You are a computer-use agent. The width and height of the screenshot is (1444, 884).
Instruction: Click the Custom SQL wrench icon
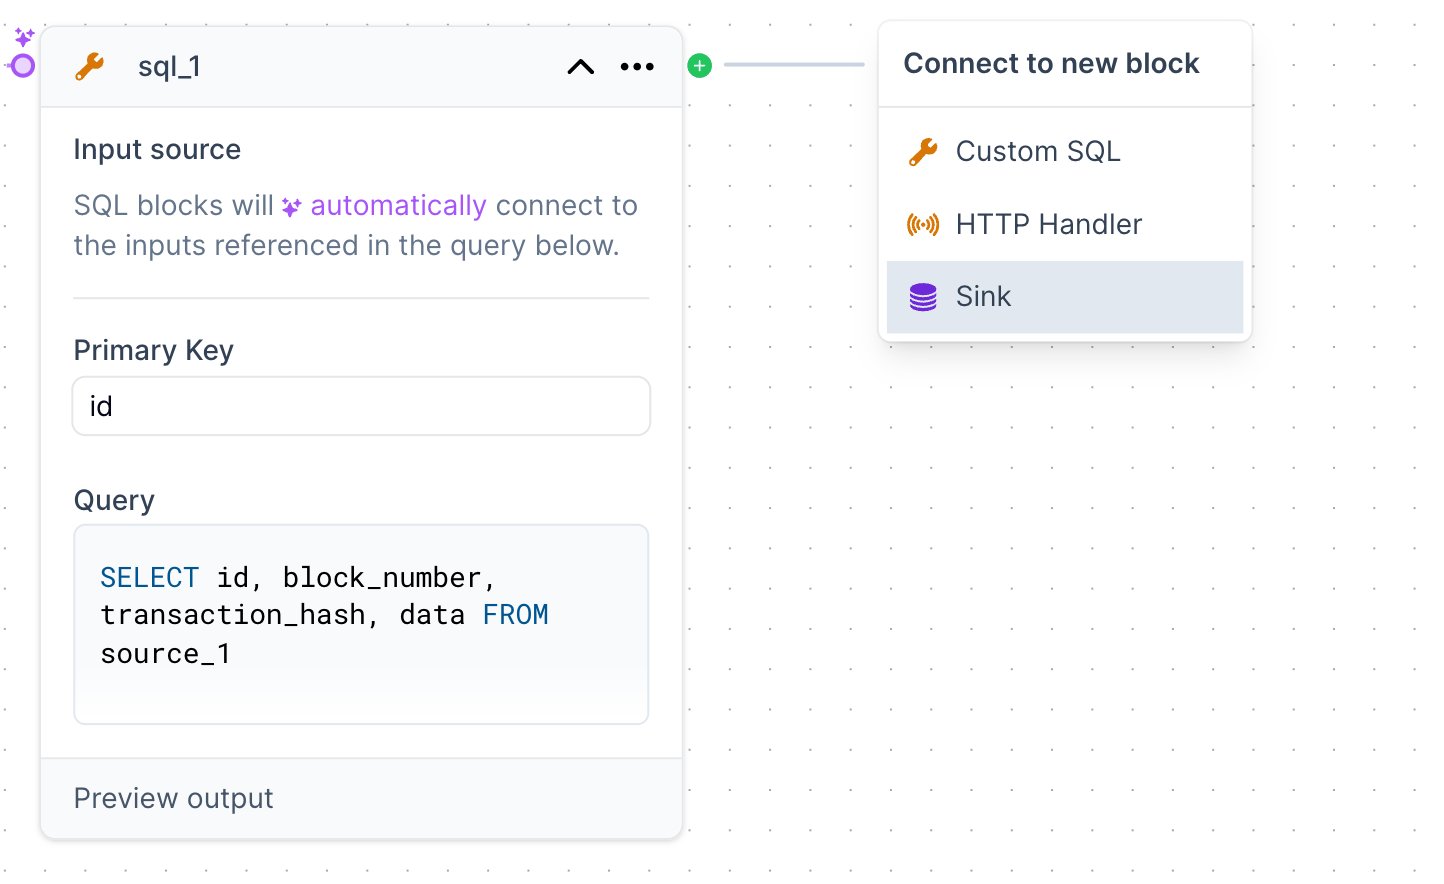click(923, 152)
